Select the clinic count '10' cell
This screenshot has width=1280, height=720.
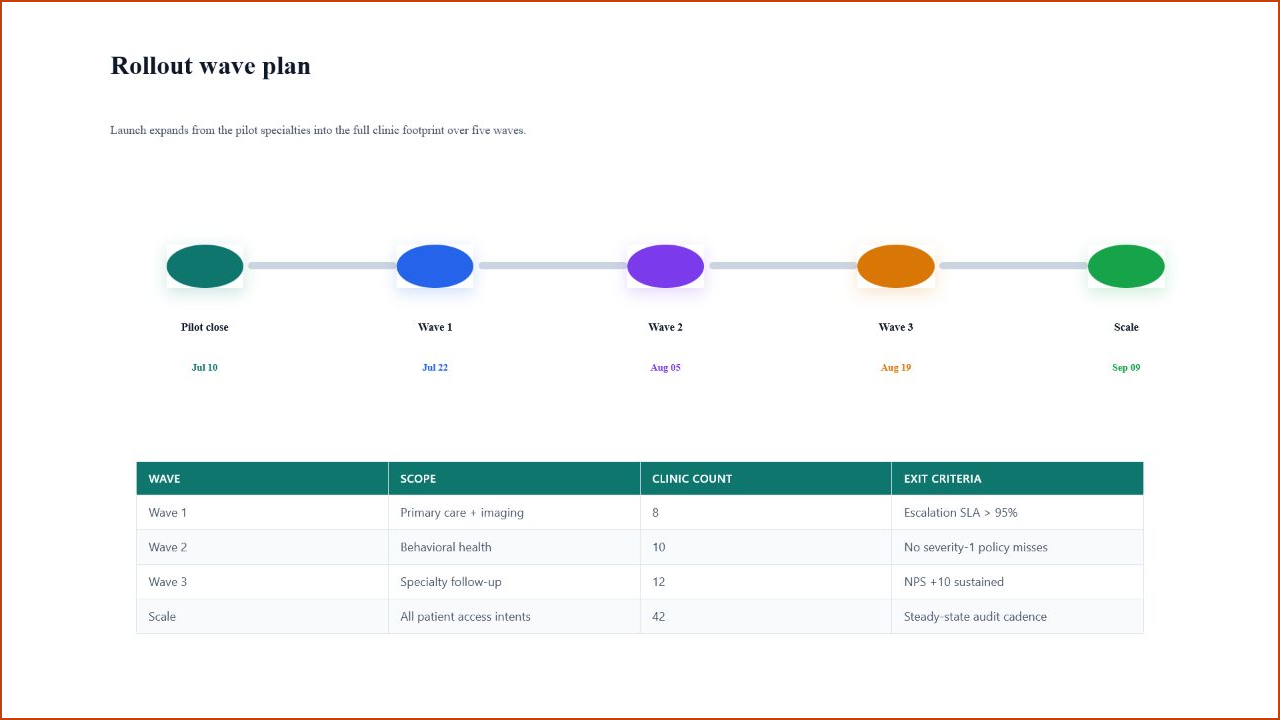point(766,547)
